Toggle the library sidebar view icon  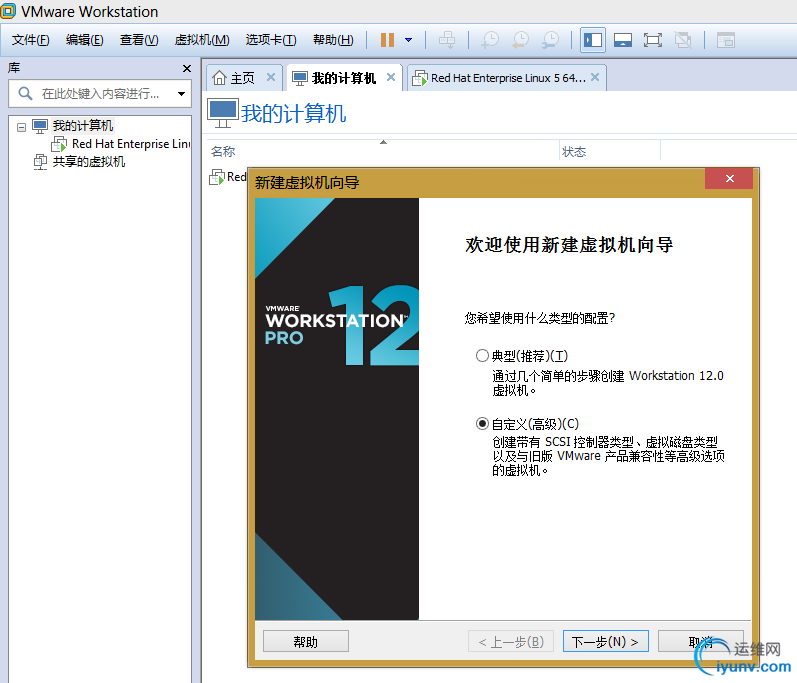(x=593, y=40)
